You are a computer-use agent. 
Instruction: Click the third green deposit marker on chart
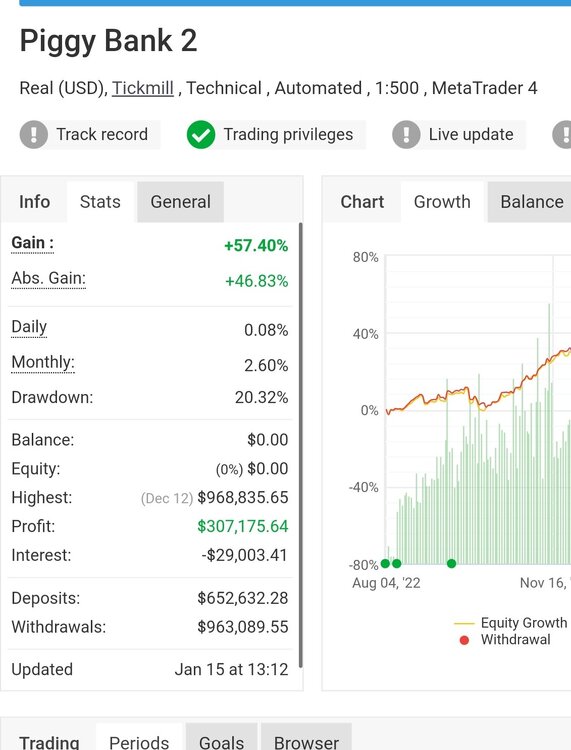[451, 563]
